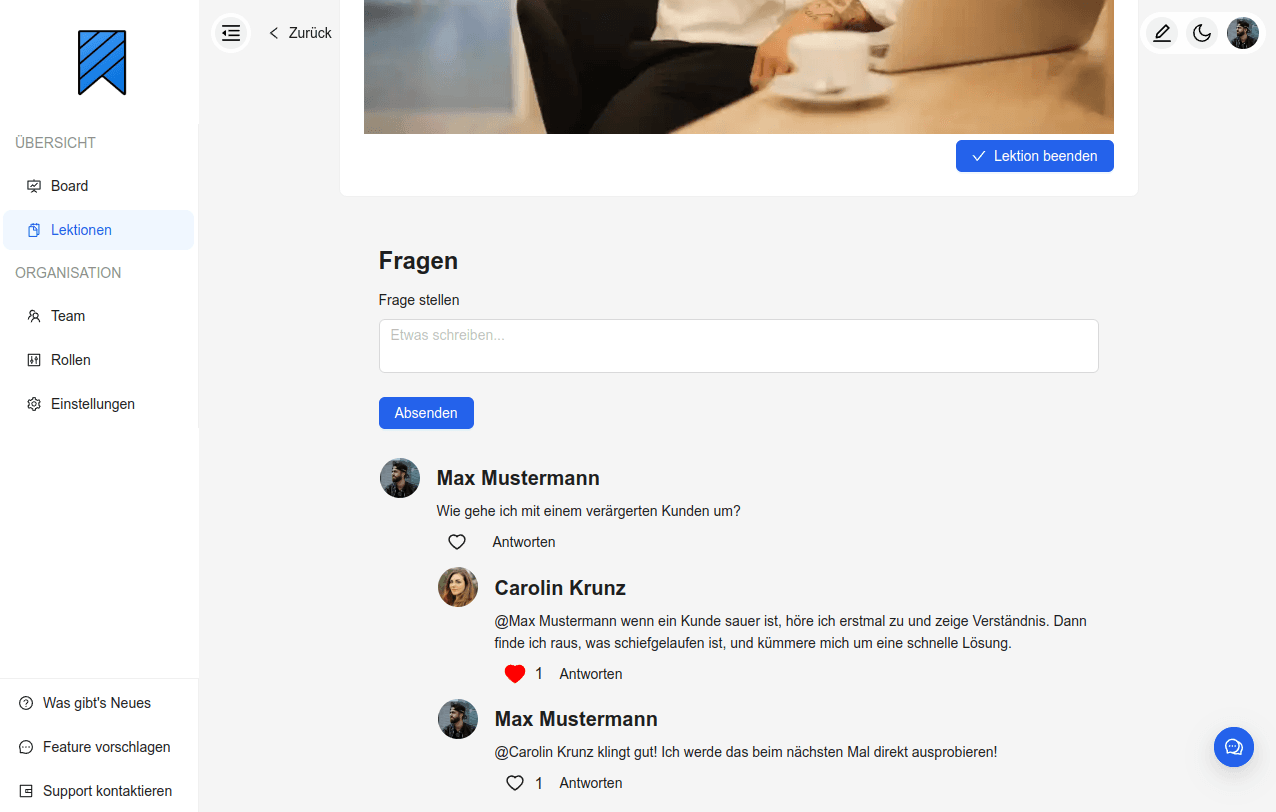Toggle dark mode moon icon
Image resolution: width=1276 pixels, height=812 pixels.
click(x=1202, y=33)
